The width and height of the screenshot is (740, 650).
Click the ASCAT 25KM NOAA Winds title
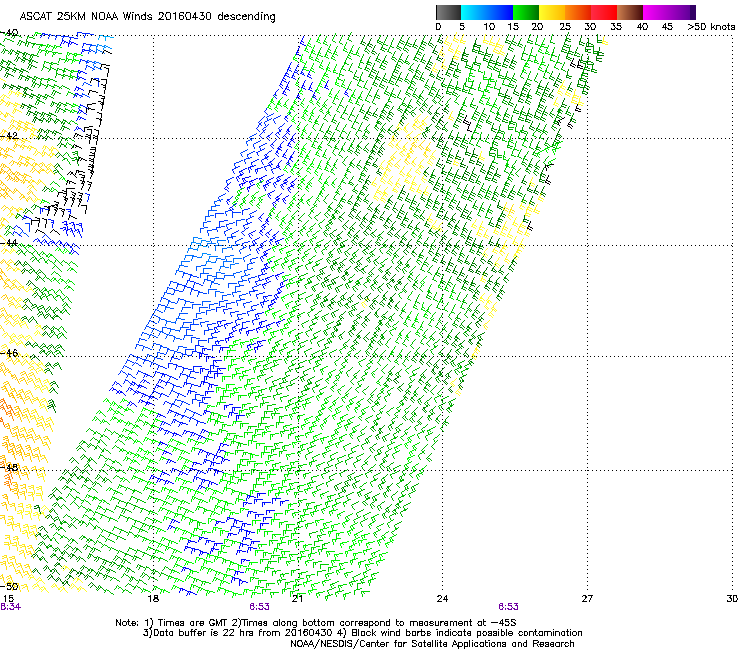click(147, 17)
